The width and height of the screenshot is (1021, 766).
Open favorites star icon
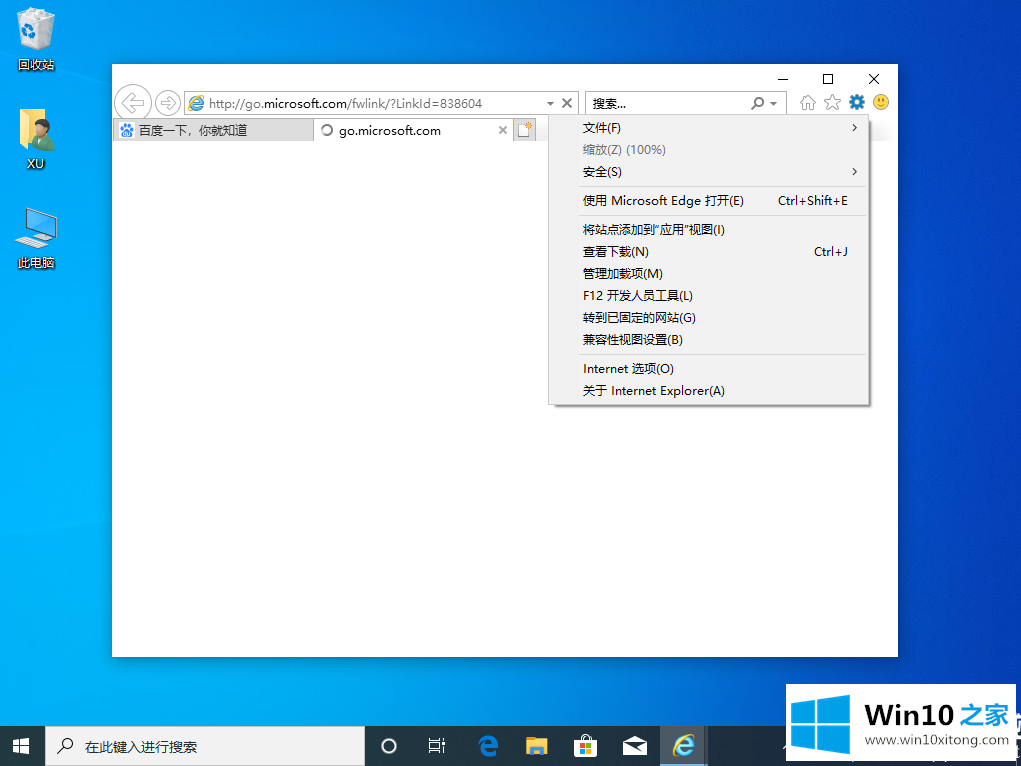(x=832, y=102)
